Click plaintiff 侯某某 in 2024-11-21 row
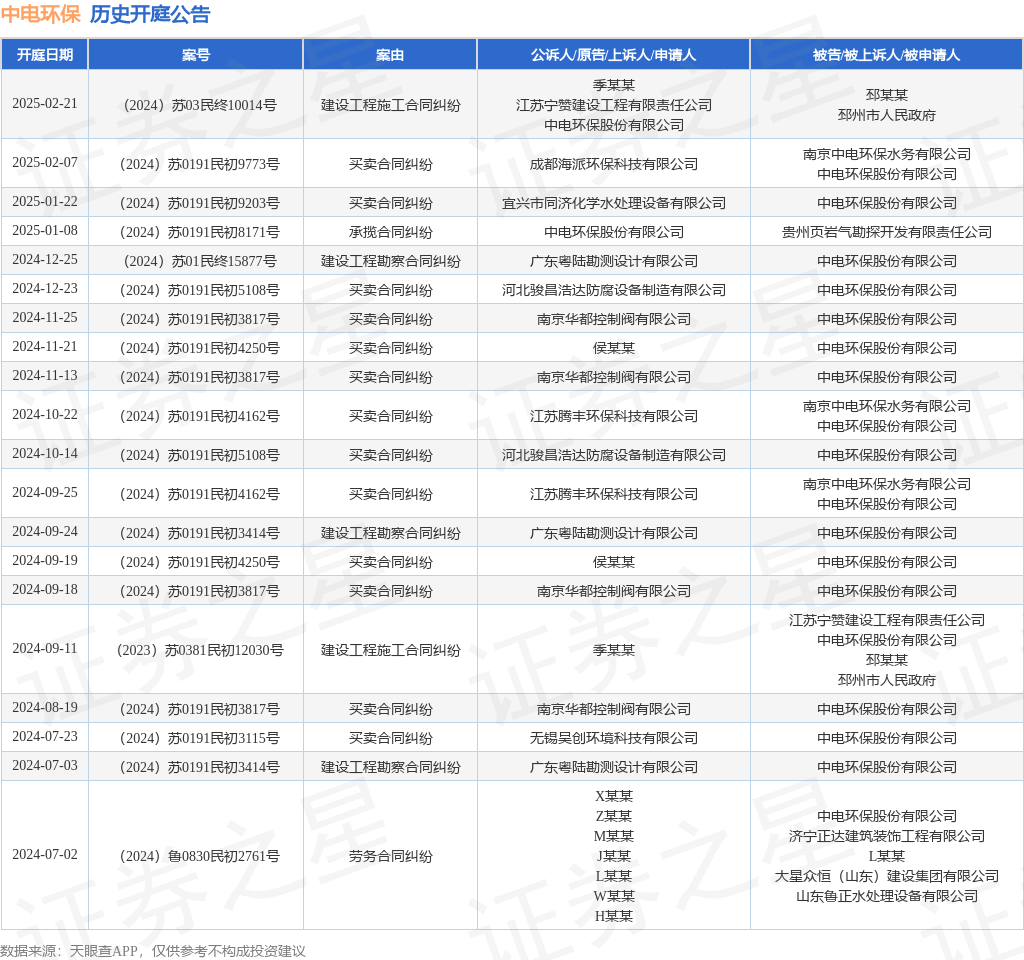 pos(613,348)
